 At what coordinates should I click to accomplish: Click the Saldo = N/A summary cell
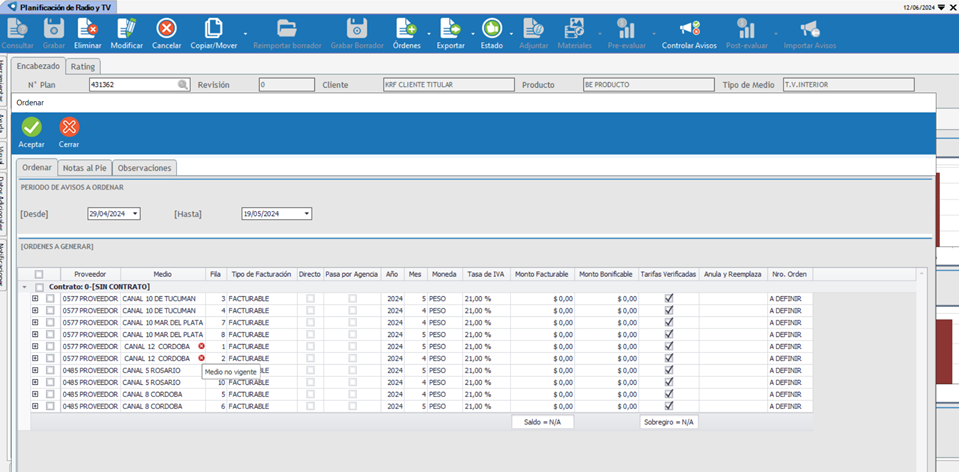click(x=542, y=422)
